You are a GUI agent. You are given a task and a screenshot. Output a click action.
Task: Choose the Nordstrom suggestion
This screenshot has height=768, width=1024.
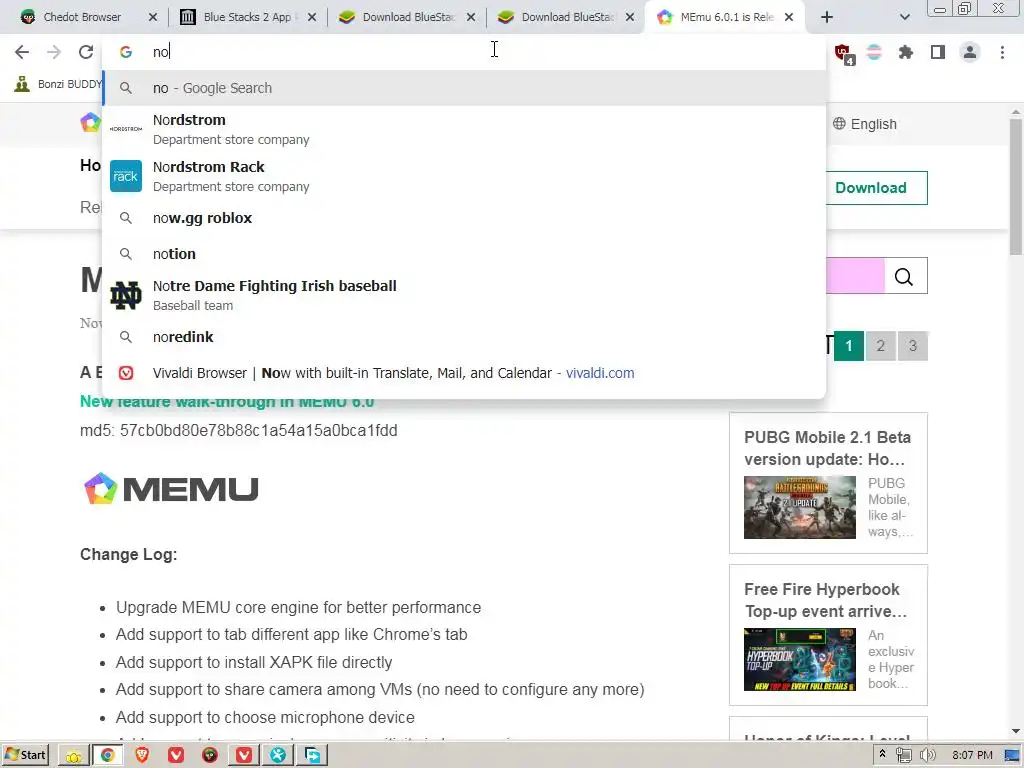coord(464,129)
